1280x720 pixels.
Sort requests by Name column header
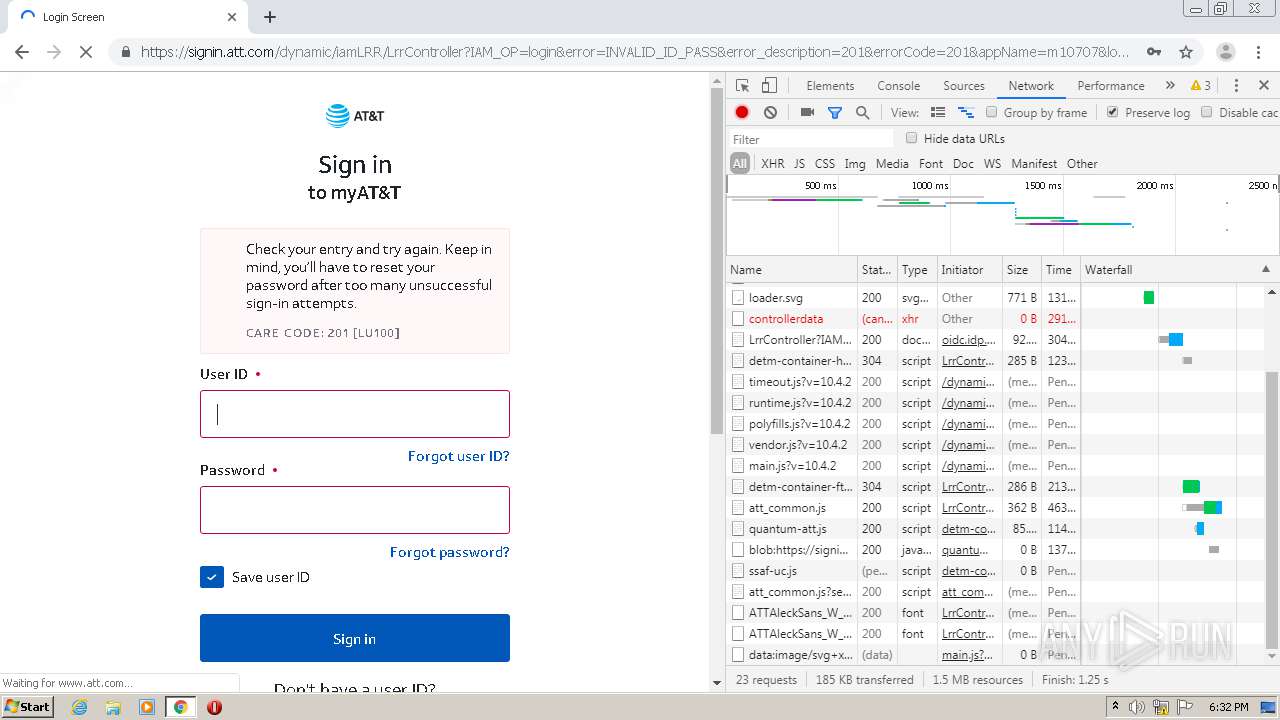(792, 270)
